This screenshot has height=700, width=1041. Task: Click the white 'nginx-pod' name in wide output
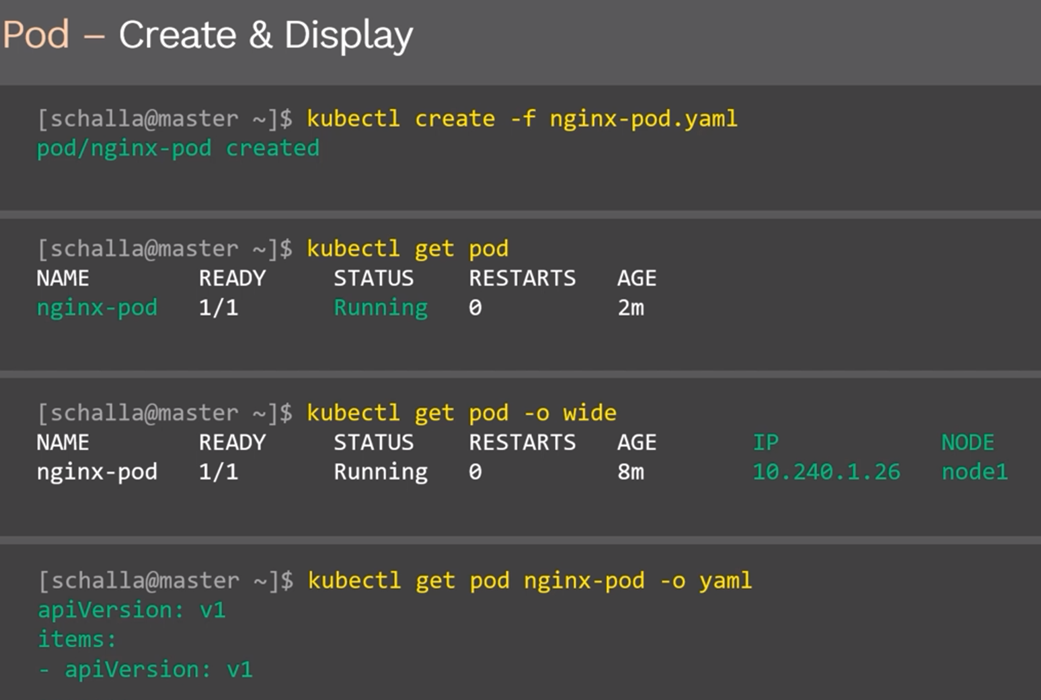(97, 472)
